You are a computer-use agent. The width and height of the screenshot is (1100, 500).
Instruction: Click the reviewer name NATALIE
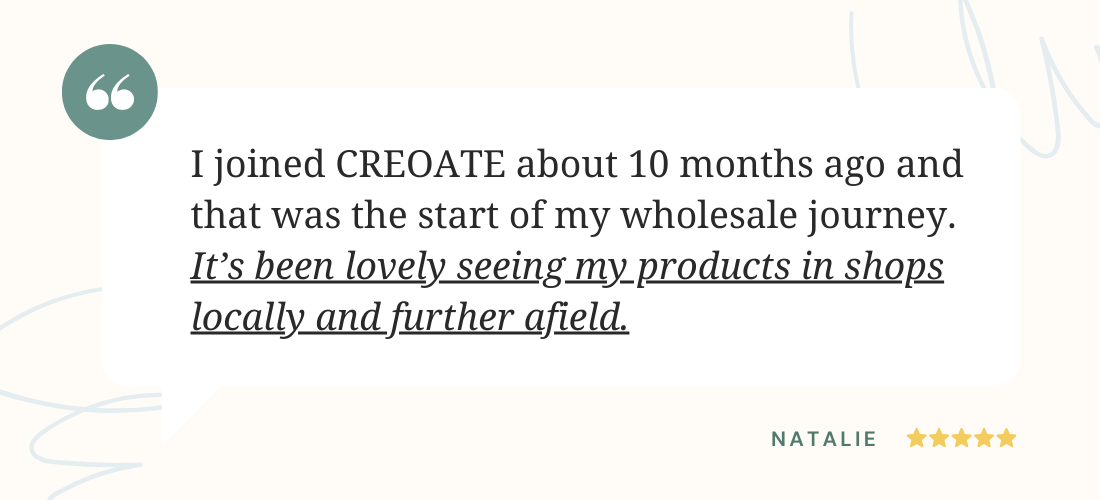click(x=824, y=439)
